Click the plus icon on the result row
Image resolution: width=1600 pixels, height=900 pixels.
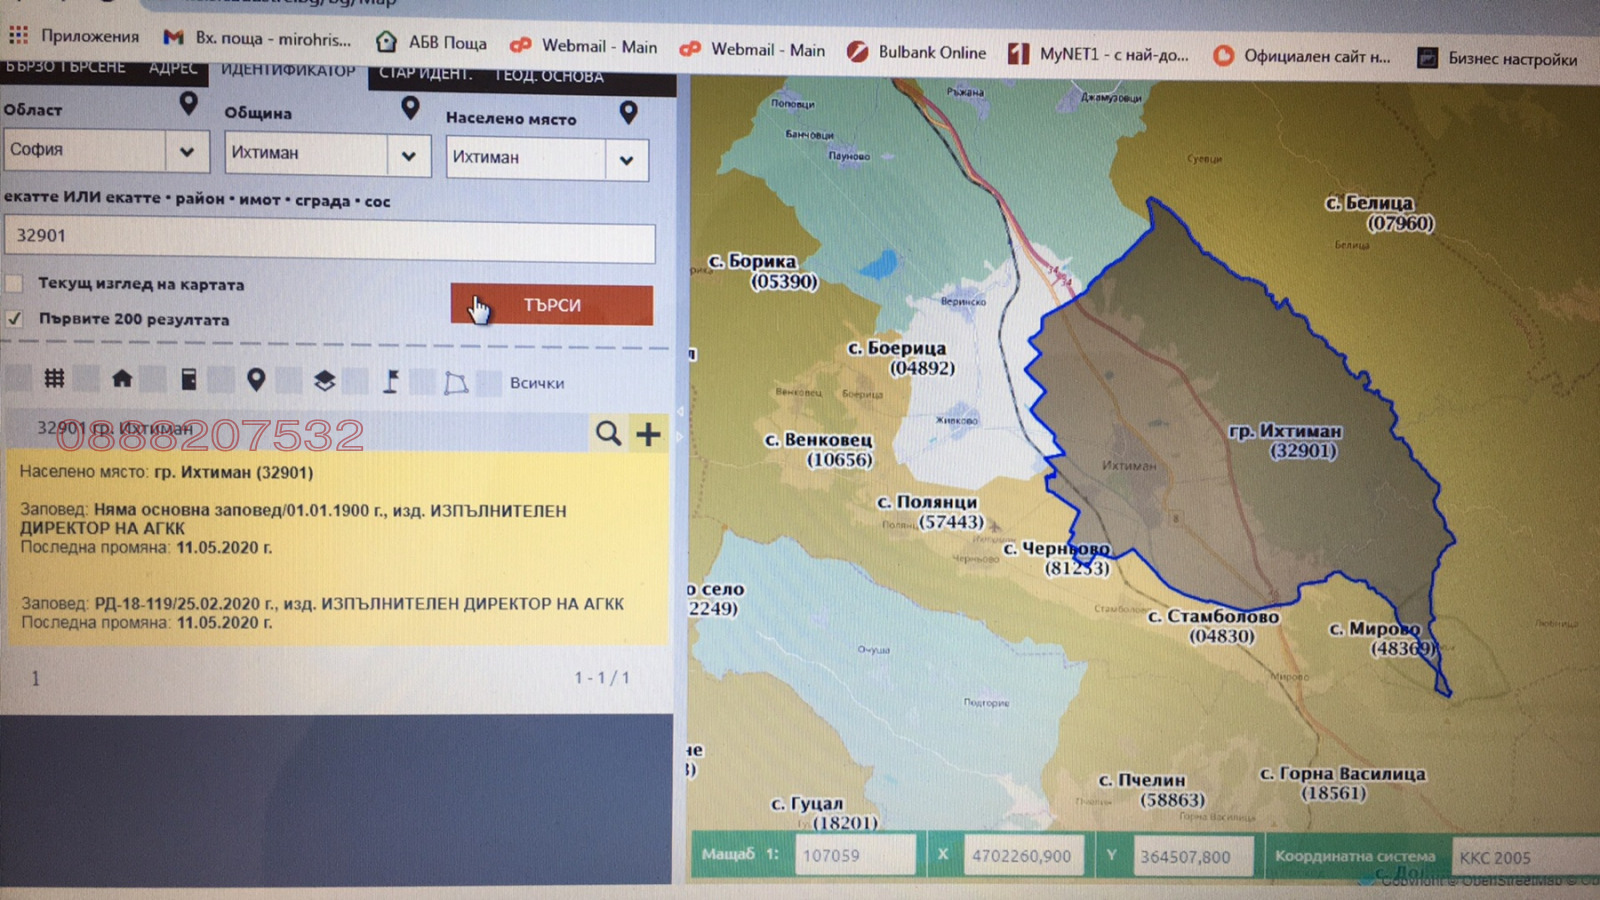click(649, 434)
